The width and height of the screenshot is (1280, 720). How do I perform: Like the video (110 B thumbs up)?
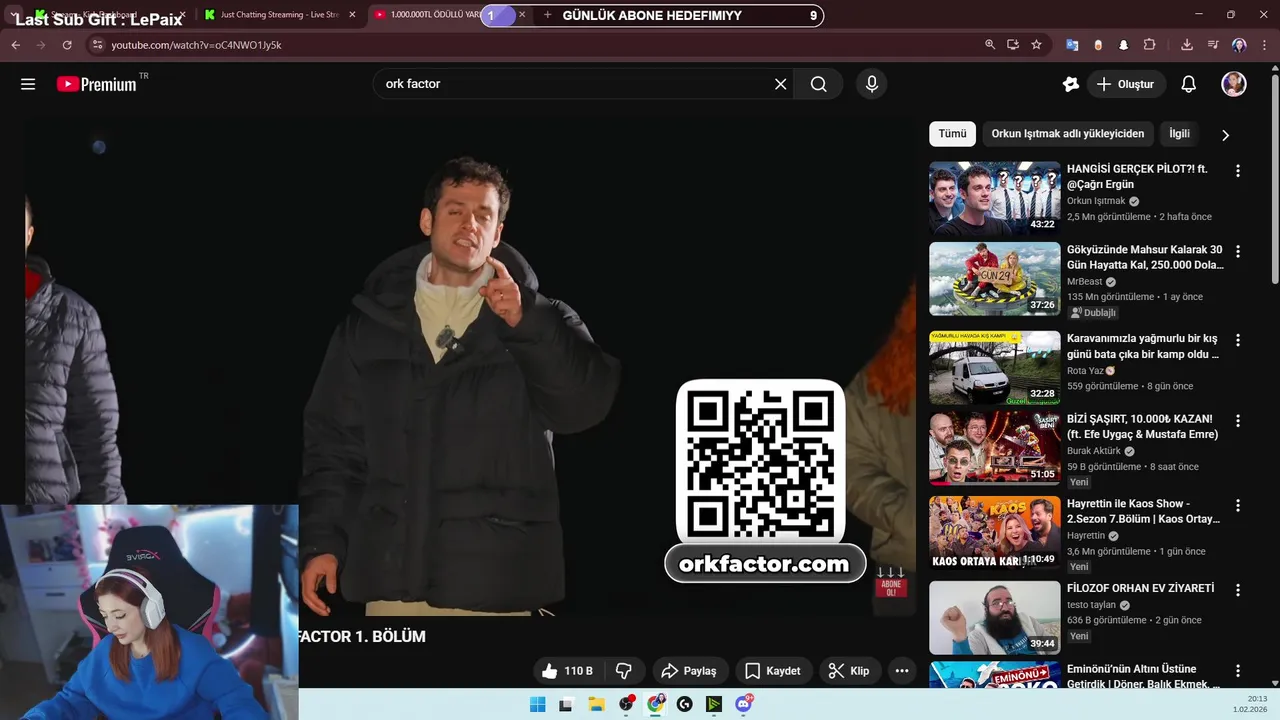[x=567, y=671]
